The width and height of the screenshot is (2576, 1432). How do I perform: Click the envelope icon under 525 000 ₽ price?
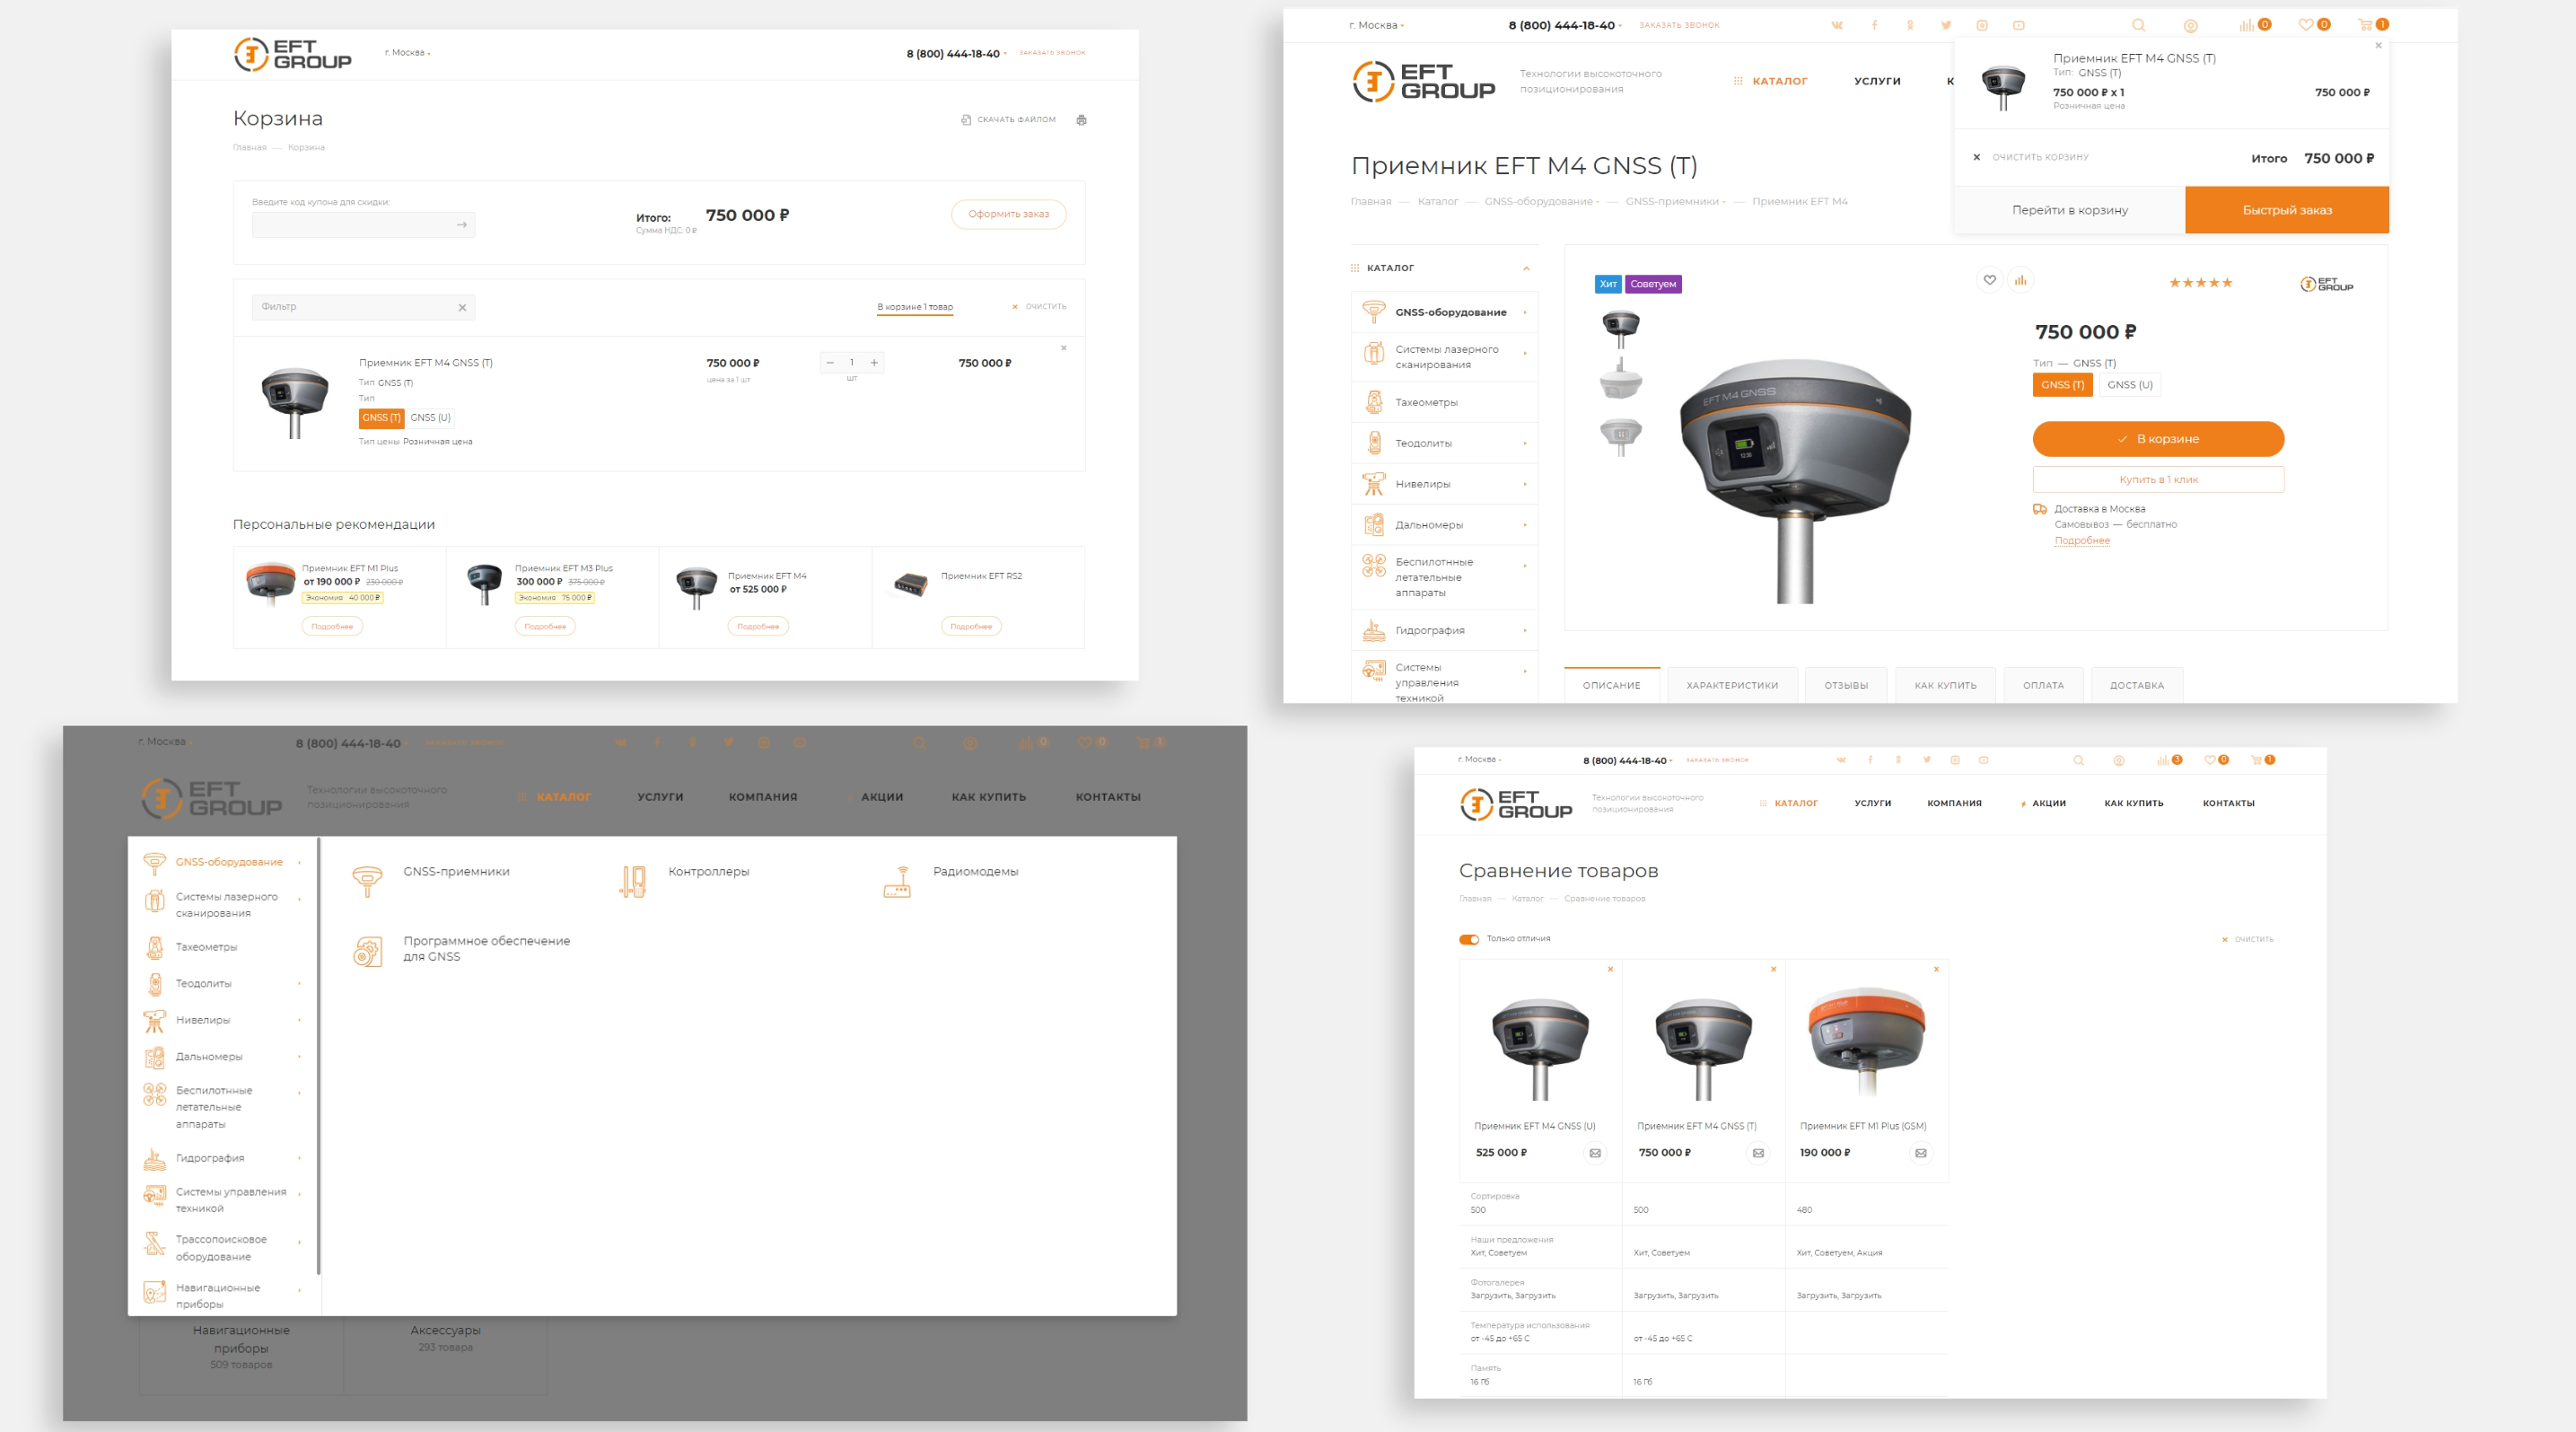pyautogui.click(x=1595, y=1153)
